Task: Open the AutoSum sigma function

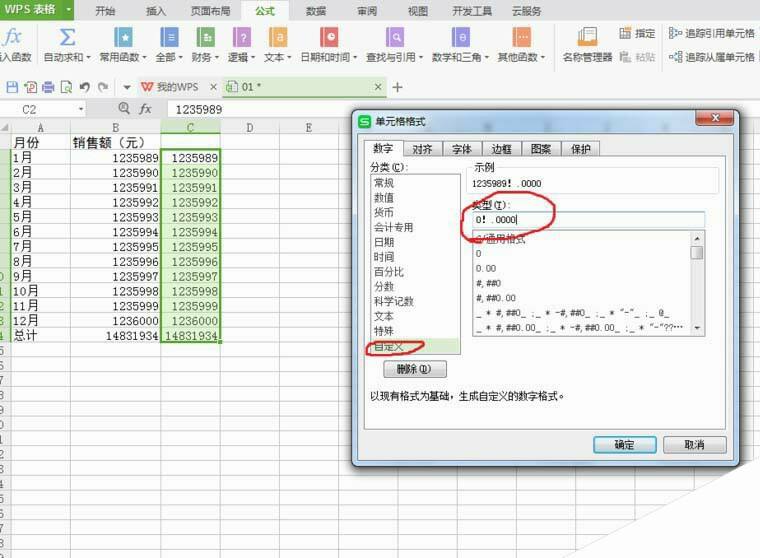Action: tap(67, 37)
